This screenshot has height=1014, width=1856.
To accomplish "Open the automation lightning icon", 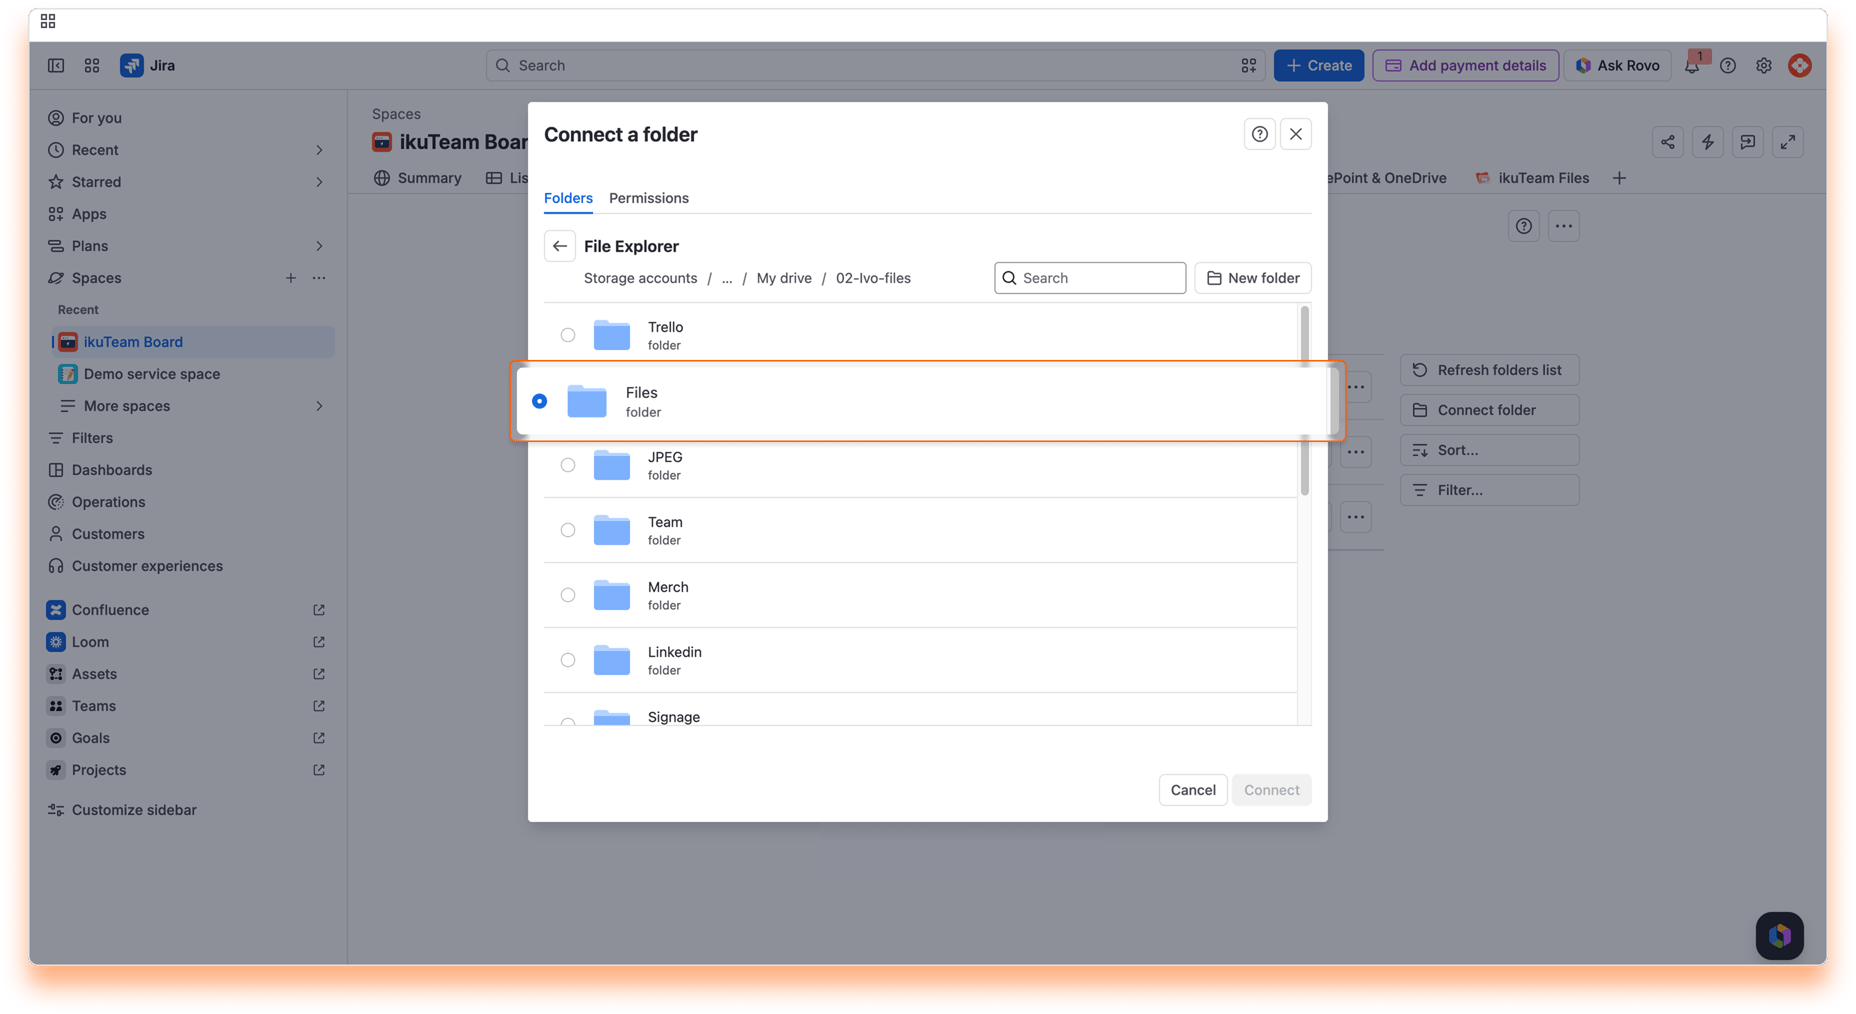I will tap(1708, 142).
